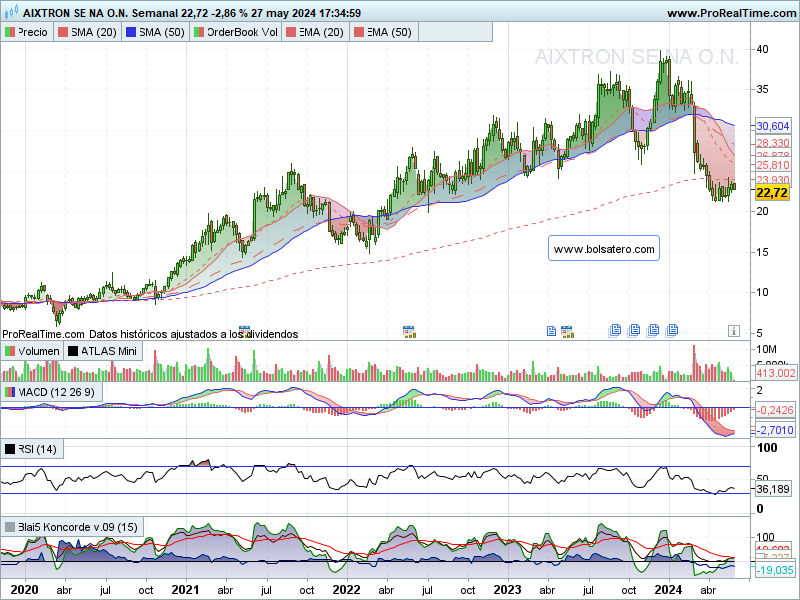Viewport: 800px width, 600px height.
Task: Click the 413.002 volume value label
Action: (x=775, y=373)
